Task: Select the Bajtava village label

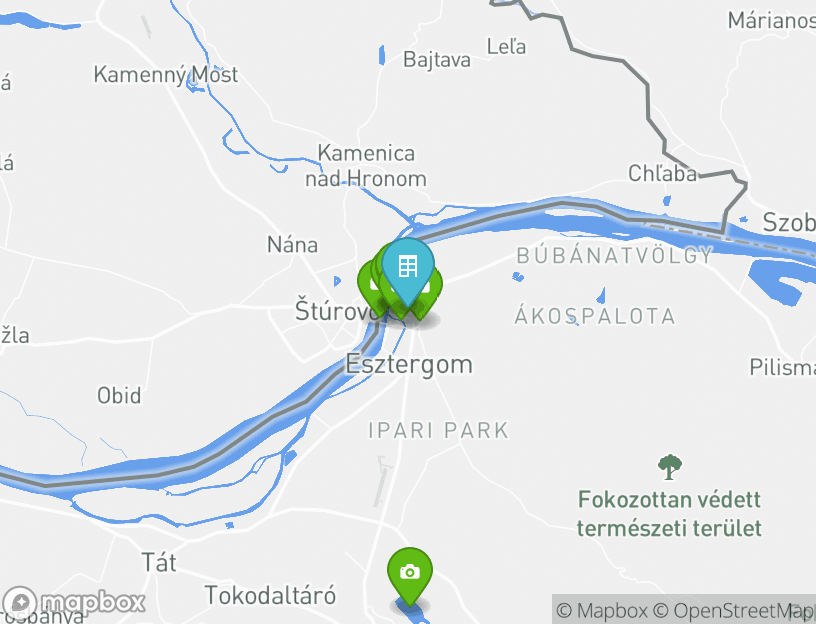Action: [437, 60]
